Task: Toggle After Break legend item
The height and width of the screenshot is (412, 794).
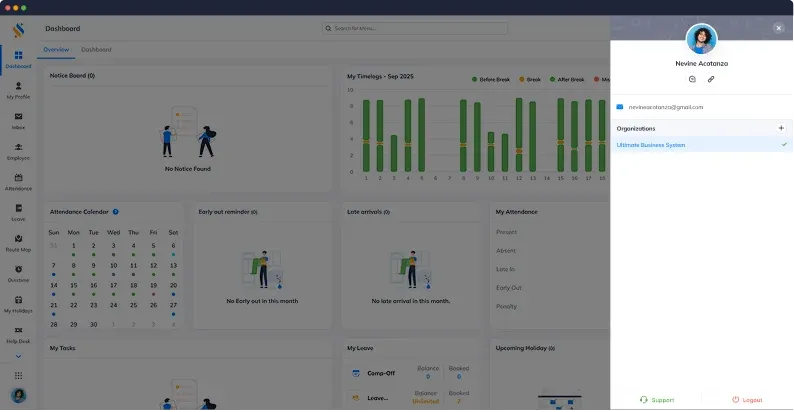Action: point(567,79)
